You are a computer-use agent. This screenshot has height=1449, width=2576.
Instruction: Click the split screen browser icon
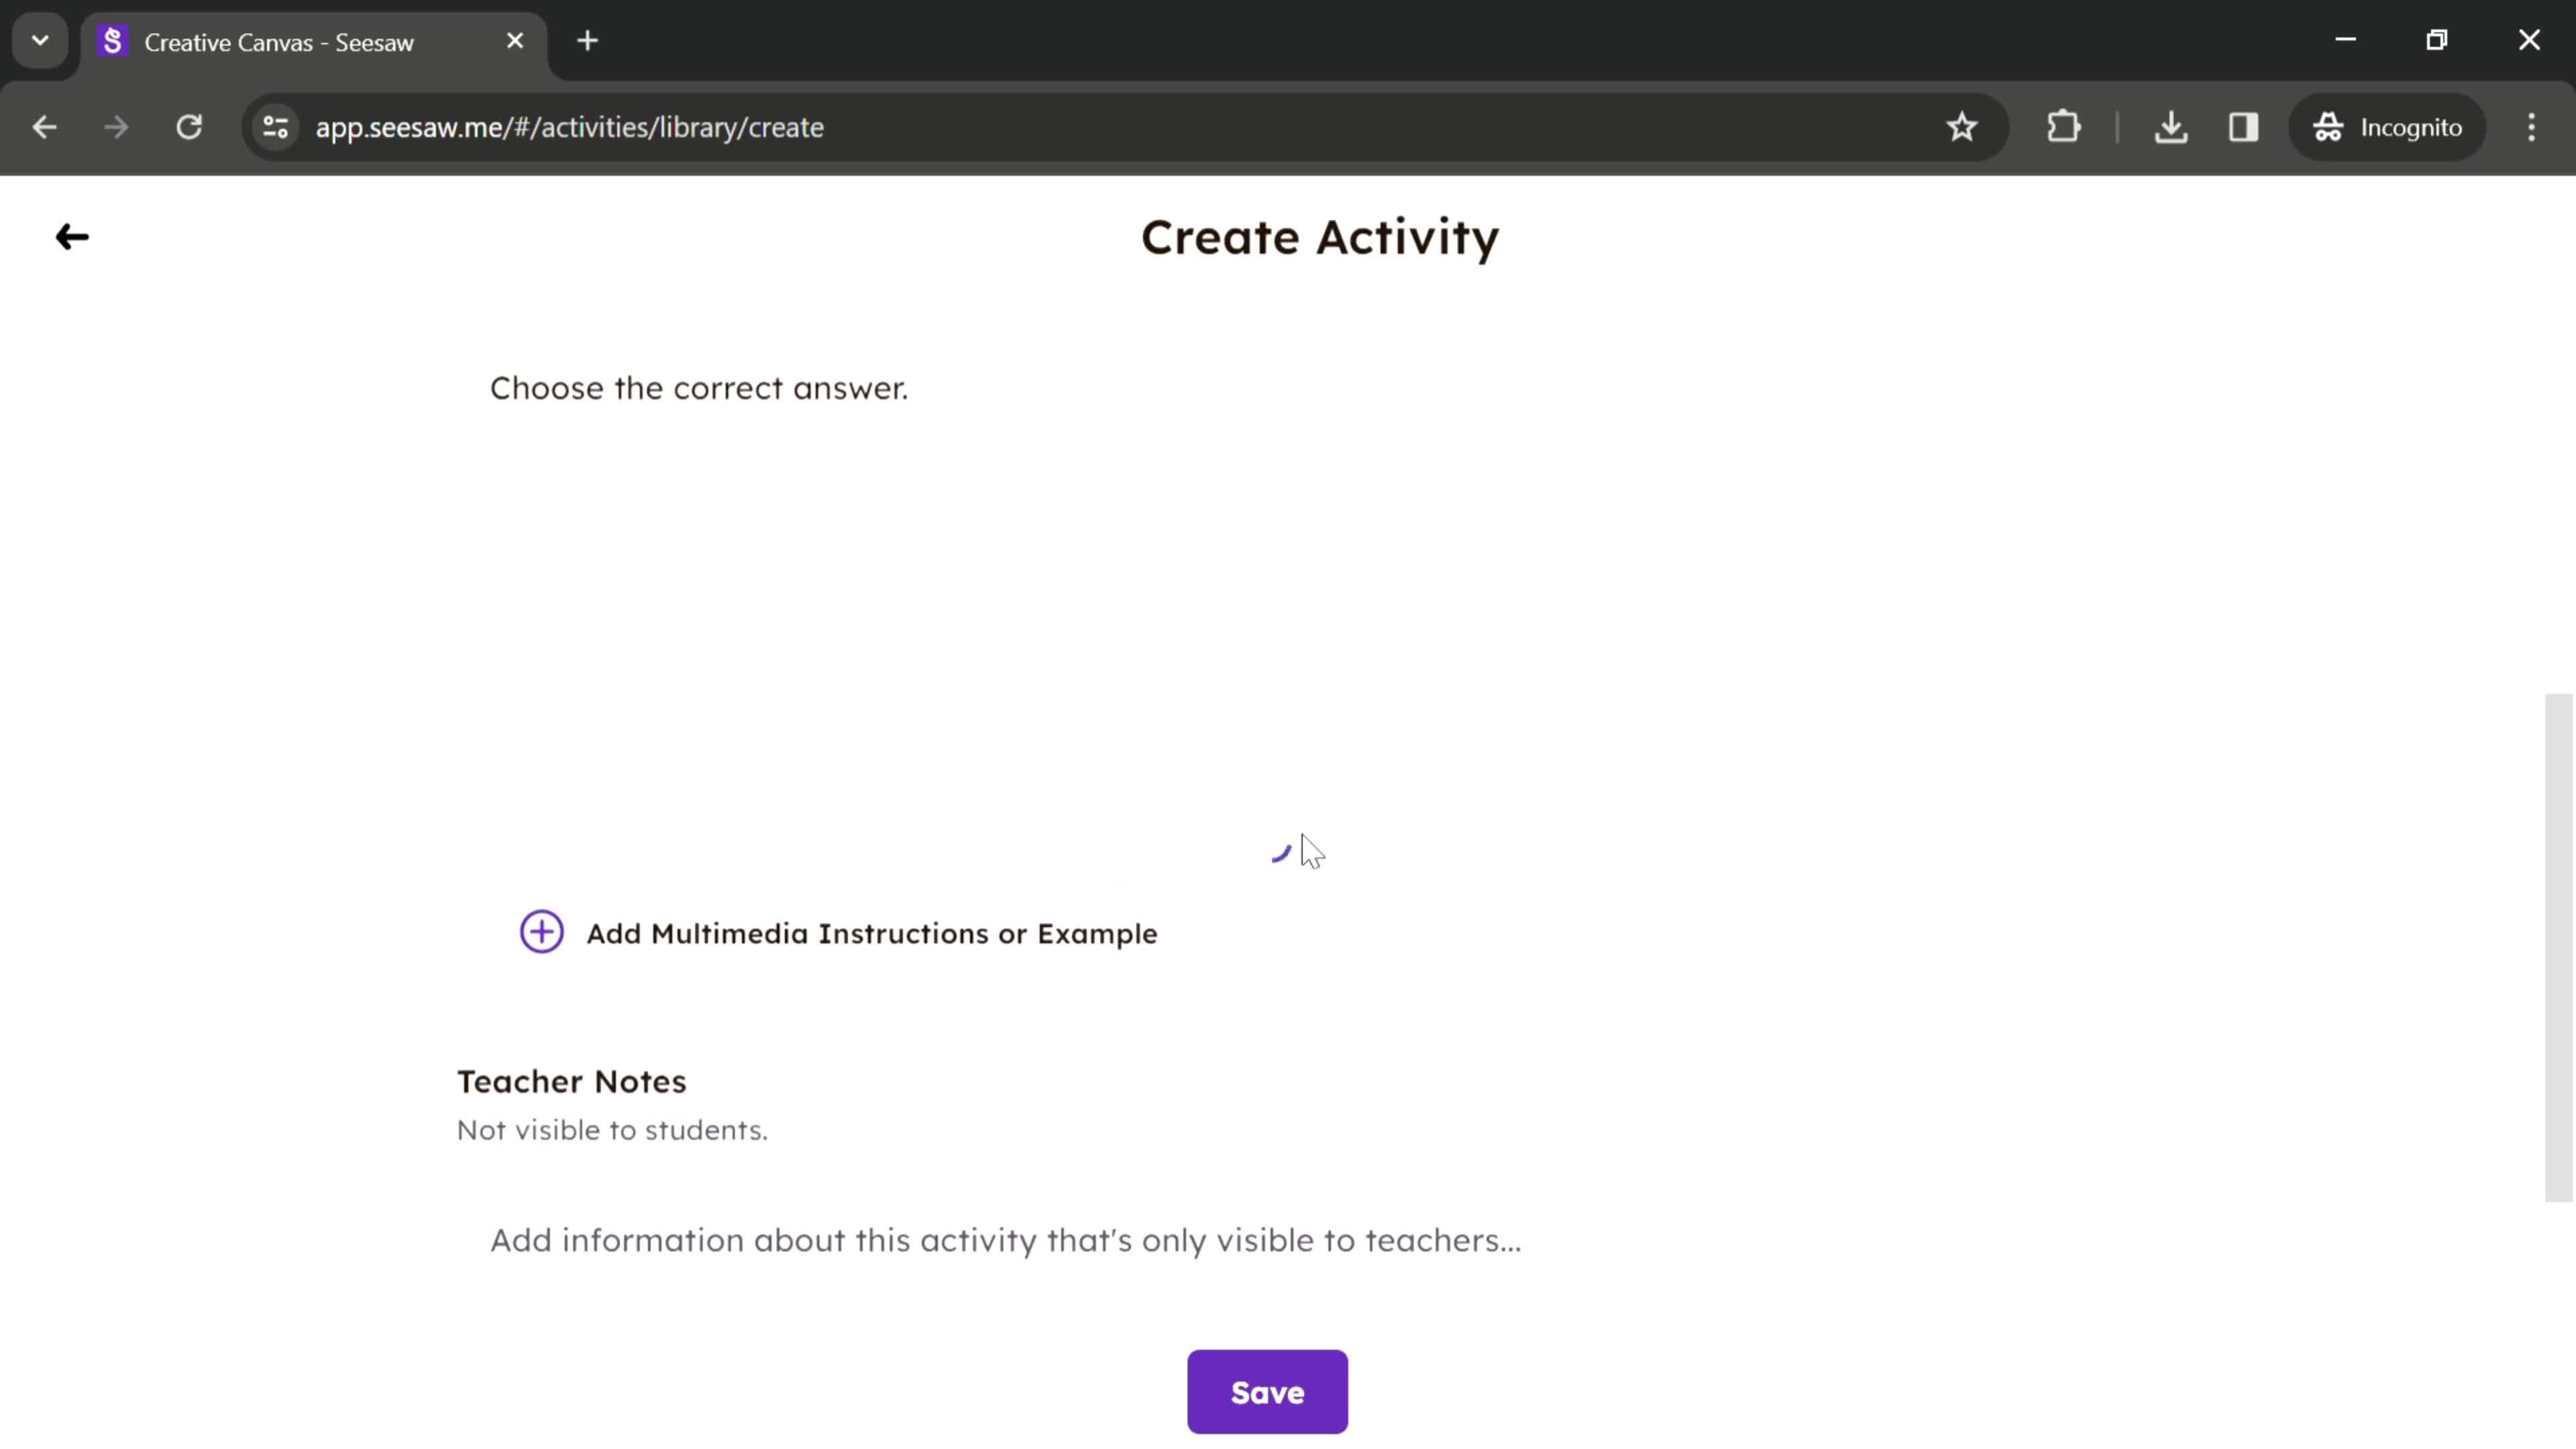coord(2242,125)
